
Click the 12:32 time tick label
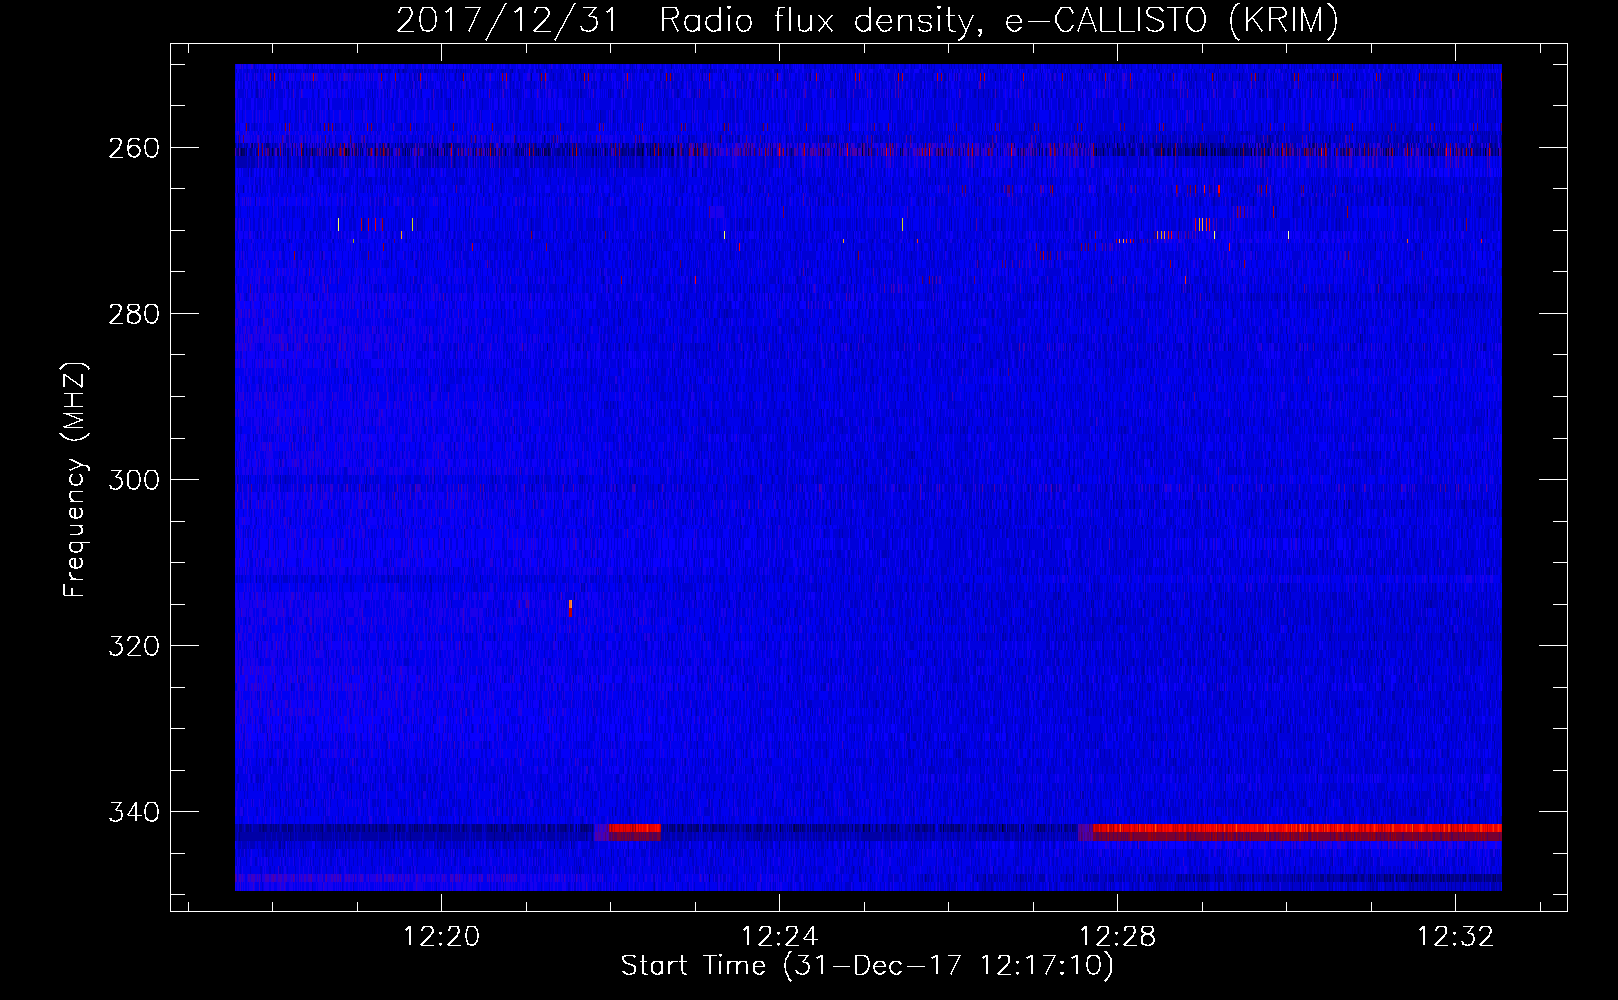point(1455,936)
